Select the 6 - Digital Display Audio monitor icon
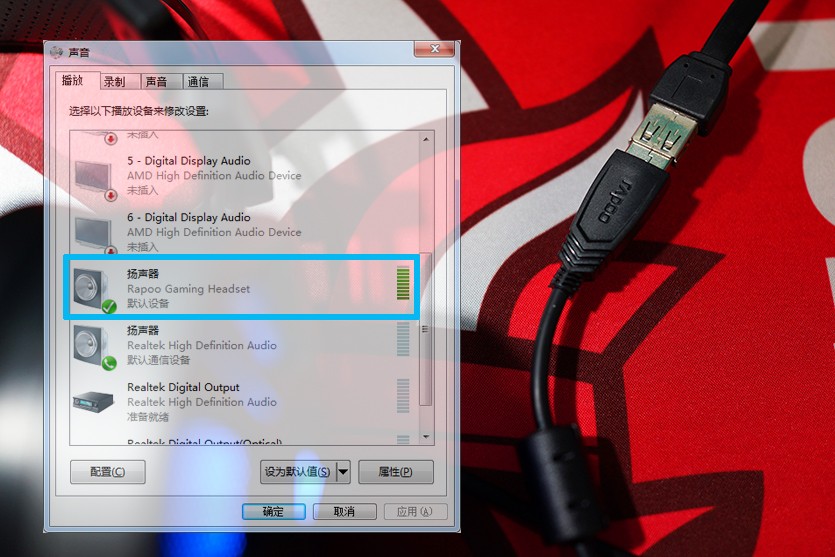Image resolution: width=835 pixels, height=557 pixels. 95,233
